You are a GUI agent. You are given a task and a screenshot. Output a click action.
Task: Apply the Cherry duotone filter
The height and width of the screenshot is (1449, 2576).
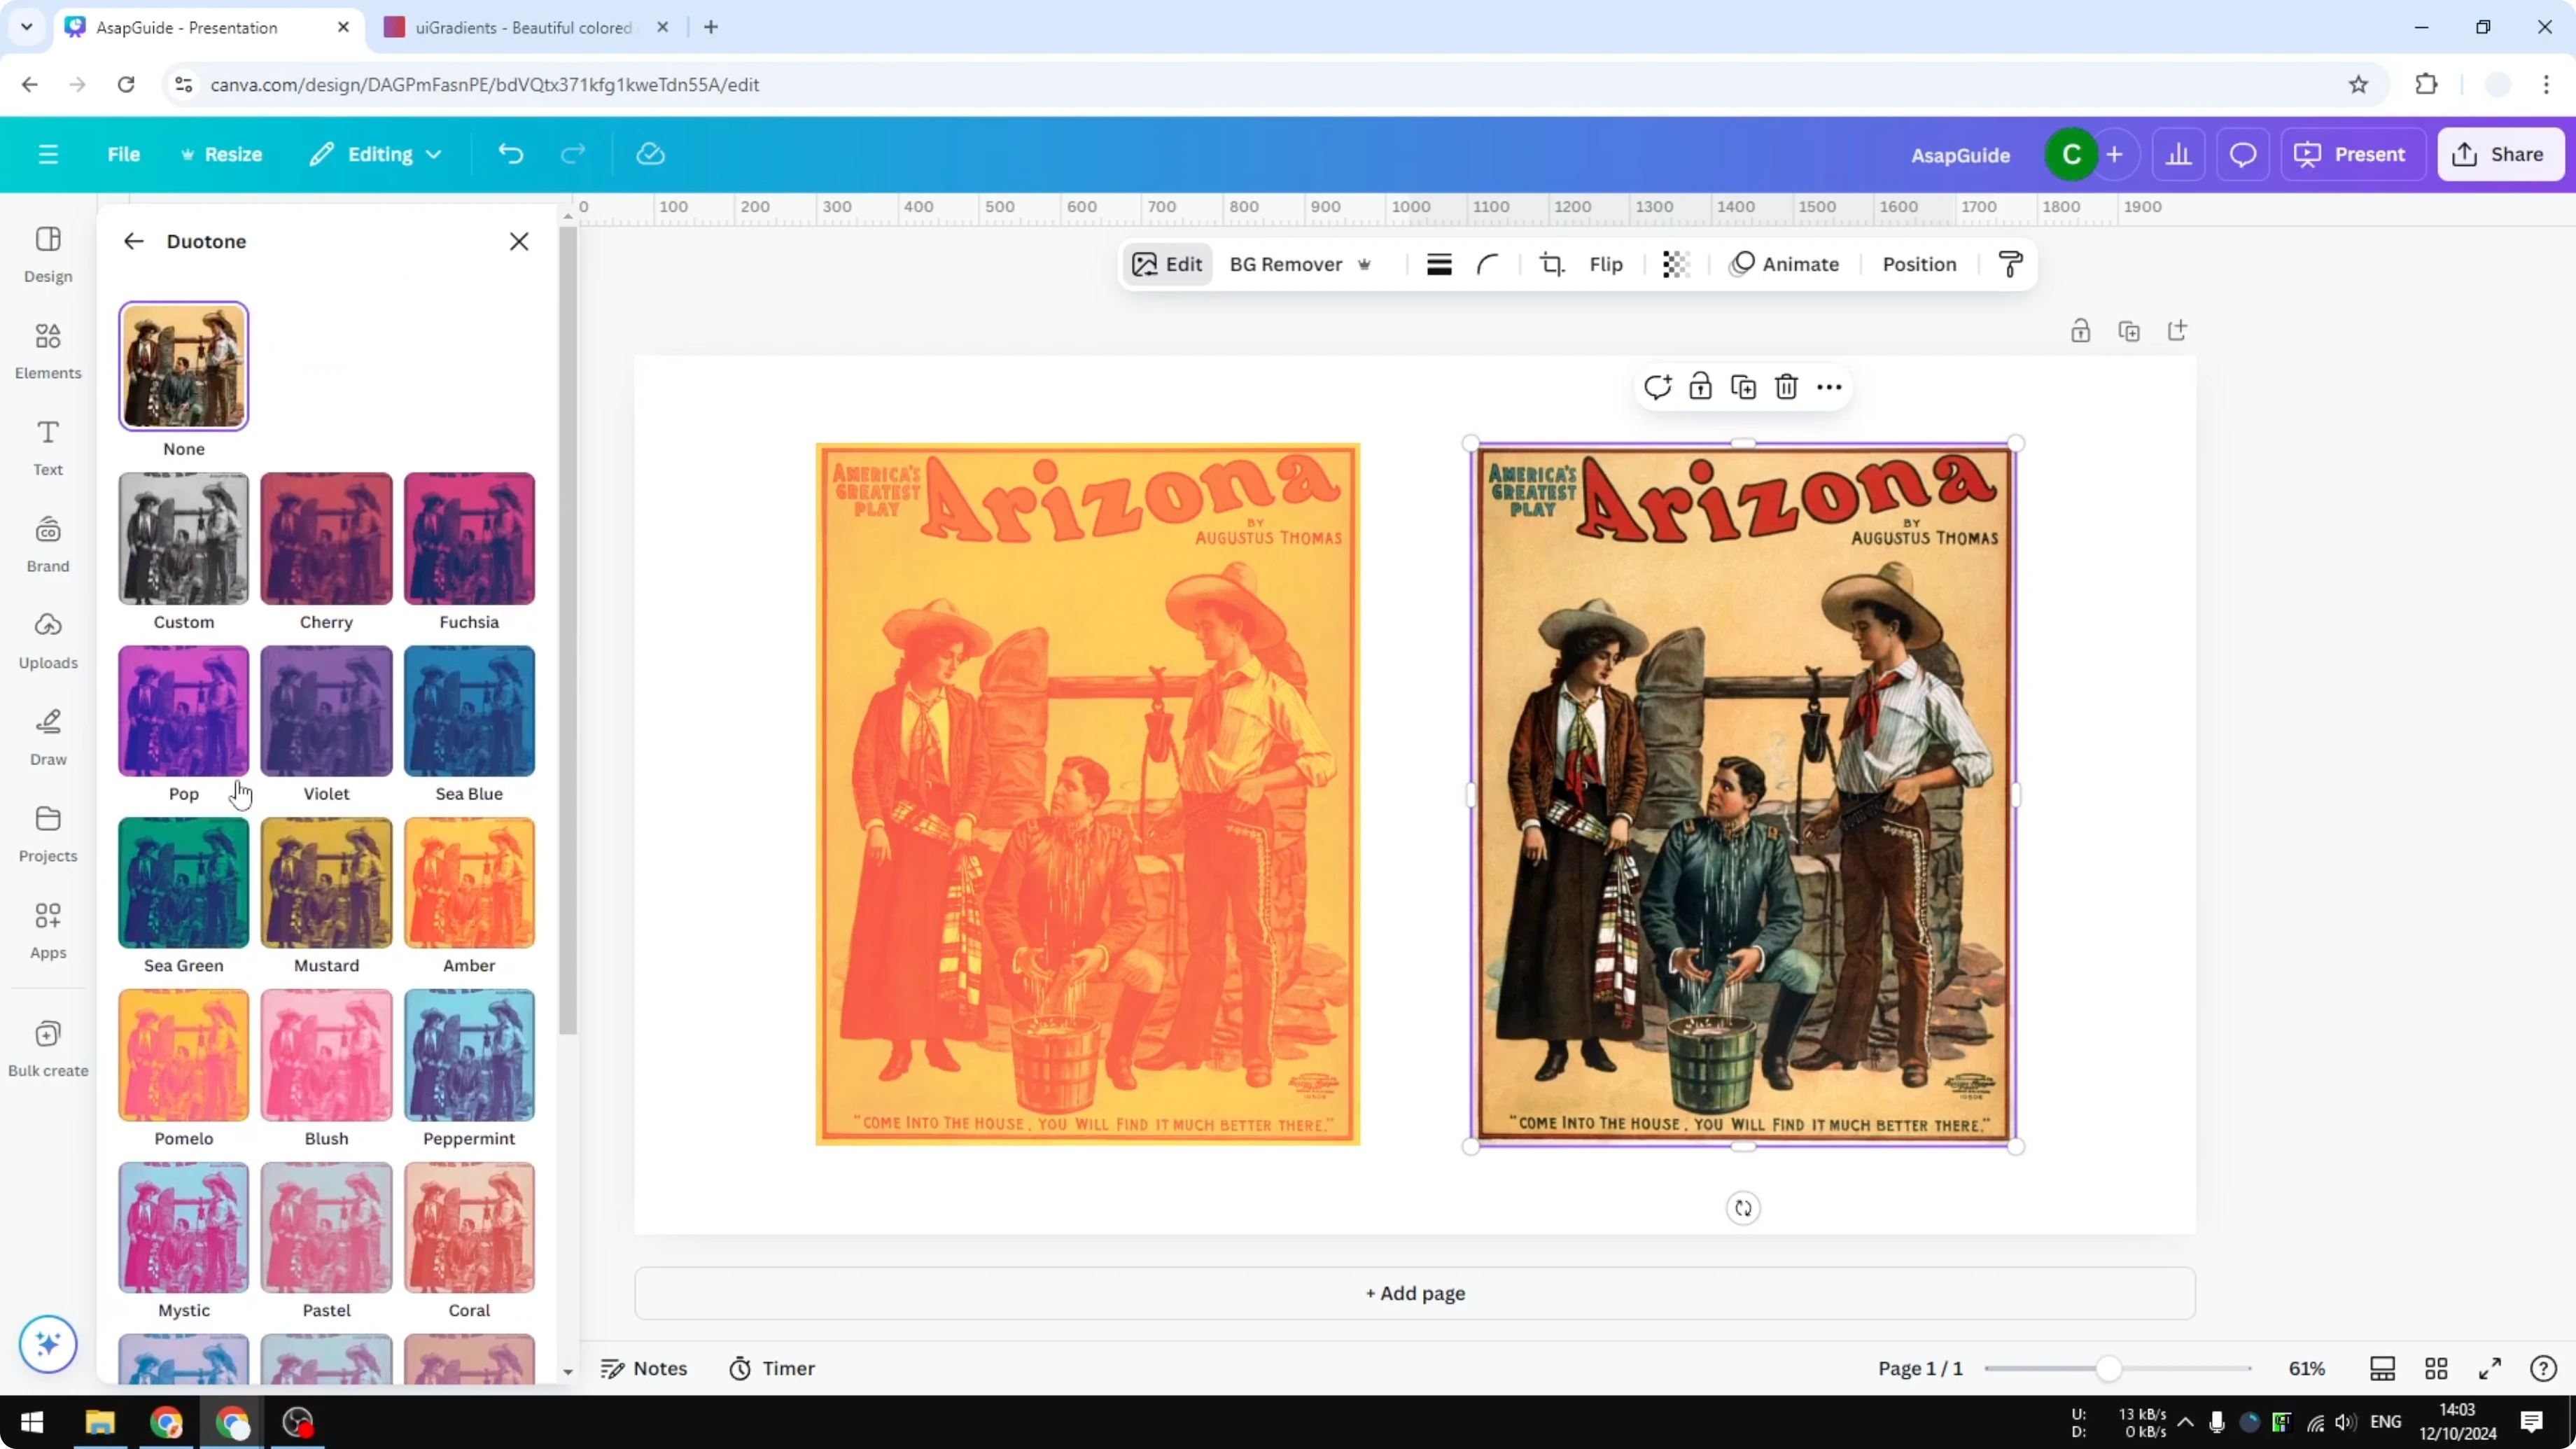pyautogui.click(x=326, y=538)
